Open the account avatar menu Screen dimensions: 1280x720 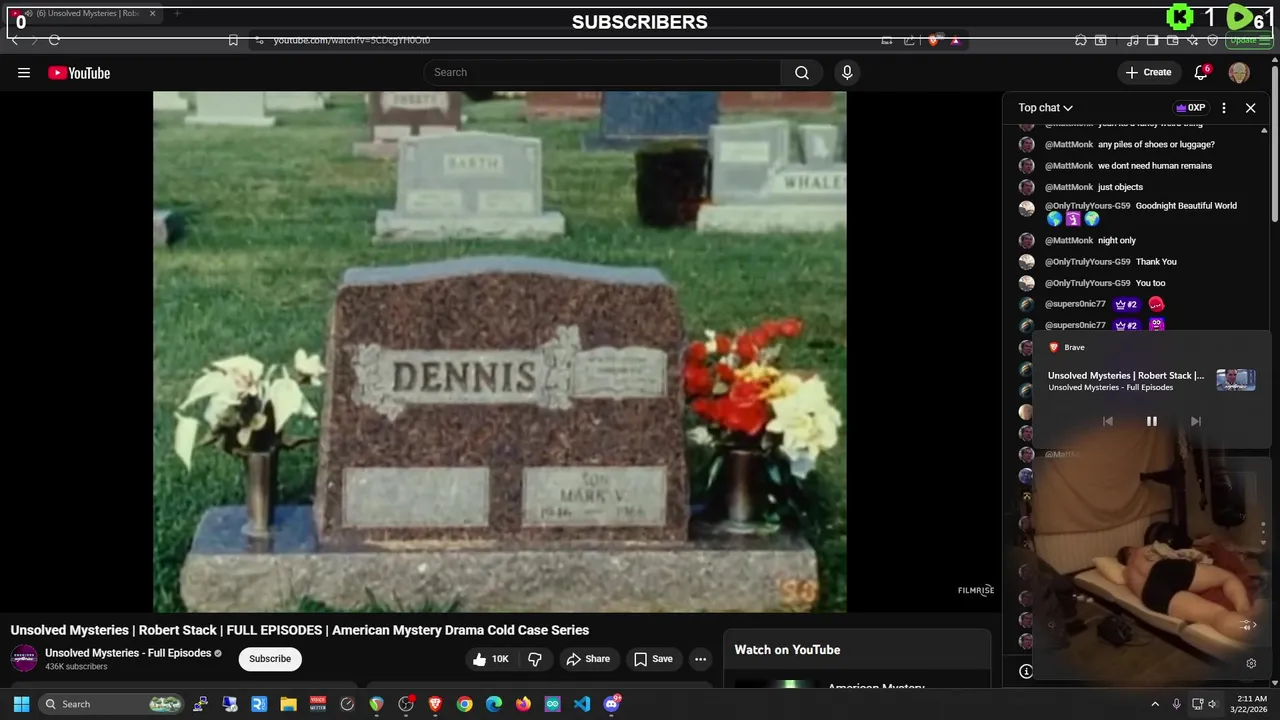[1239, 72]
